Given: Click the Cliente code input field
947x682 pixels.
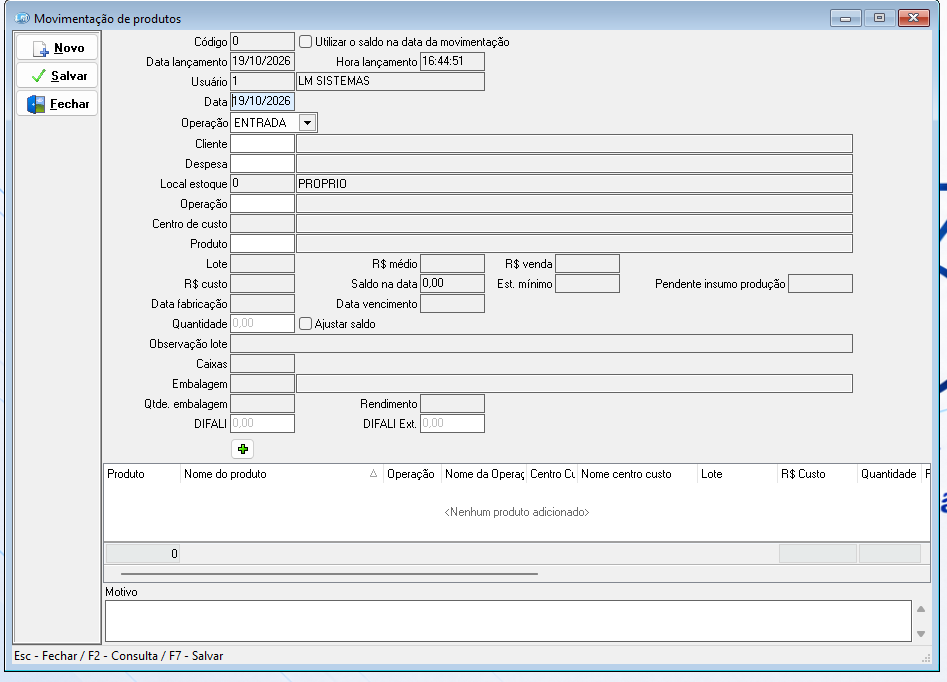Looking at the screenshot, I should tap(262, 144).
